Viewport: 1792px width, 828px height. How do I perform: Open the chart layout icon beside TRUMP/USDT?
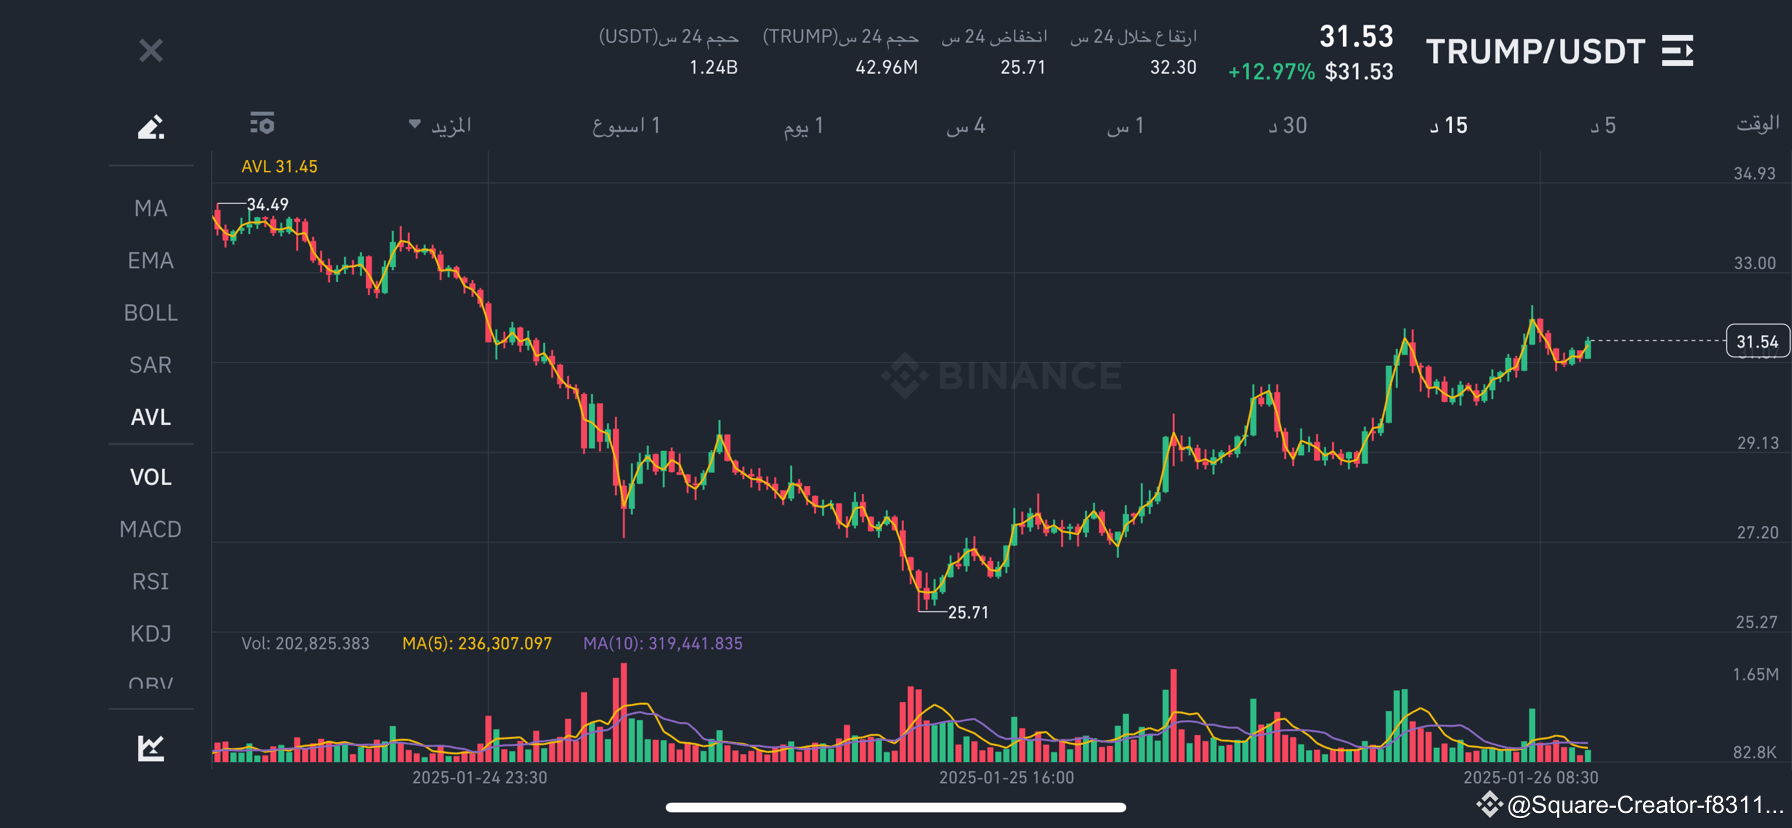pos(1678,50)
